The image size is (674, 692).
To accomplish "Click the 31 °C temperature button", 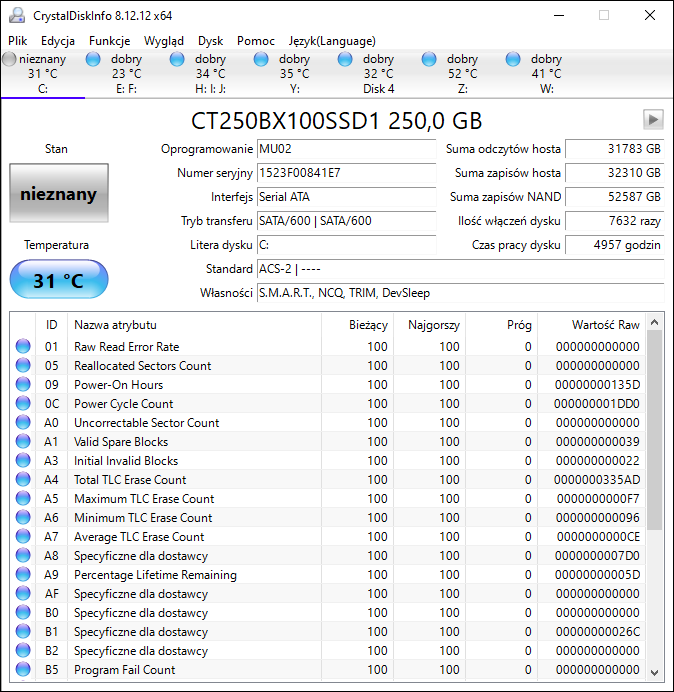I will (x=58, y=280).
